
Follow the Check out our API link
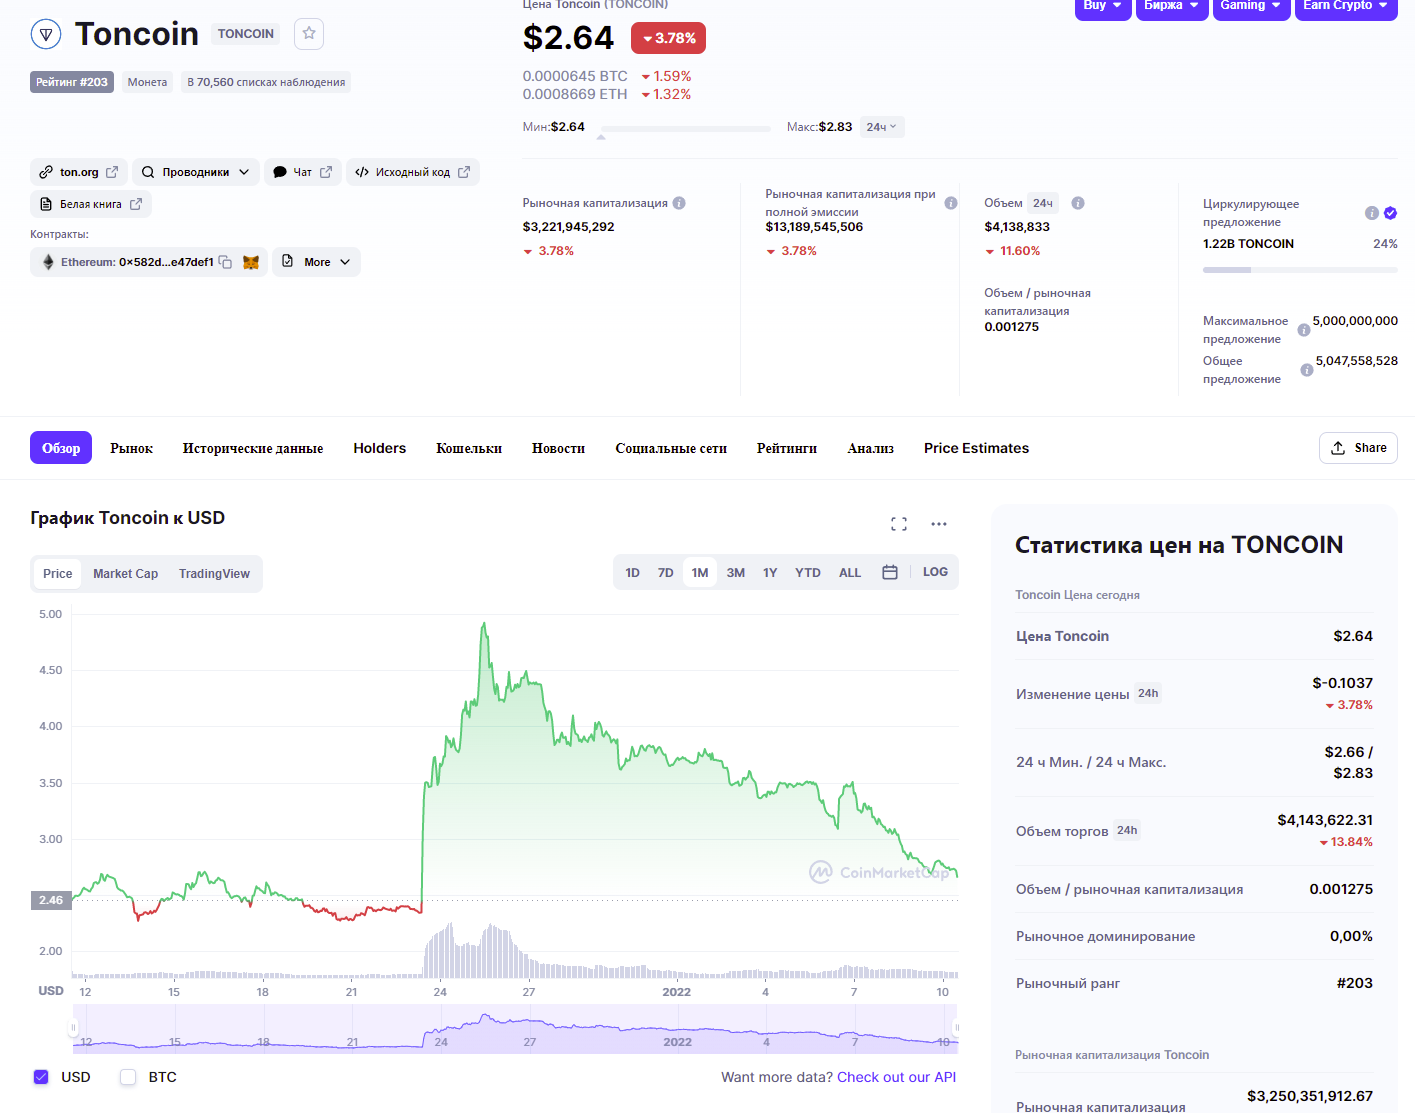click(x=896, y=1077)
